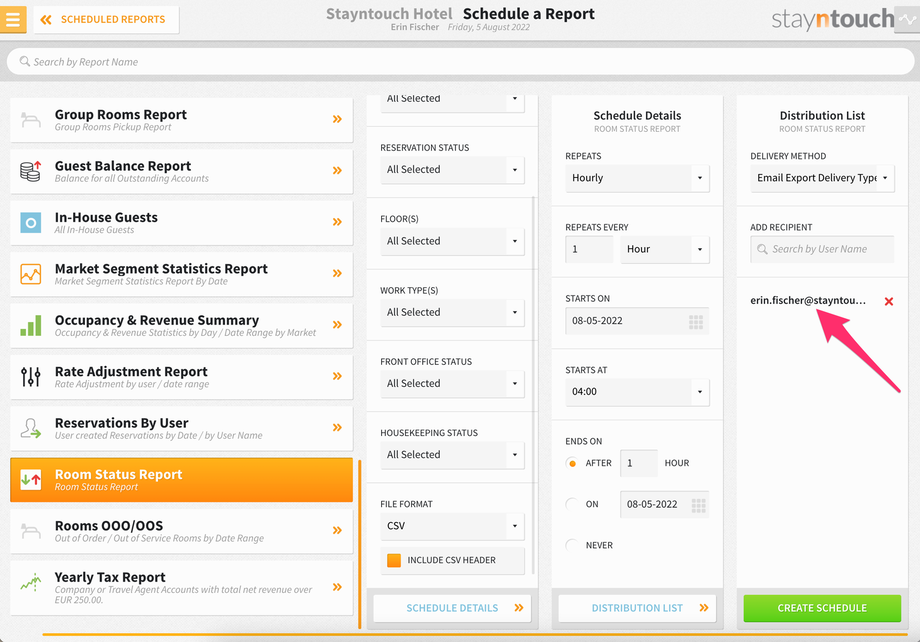Viewport: 920px width, 642px height.
Task: Open the Repeats Hourly dropdown
Action: (x=637, y=178)
